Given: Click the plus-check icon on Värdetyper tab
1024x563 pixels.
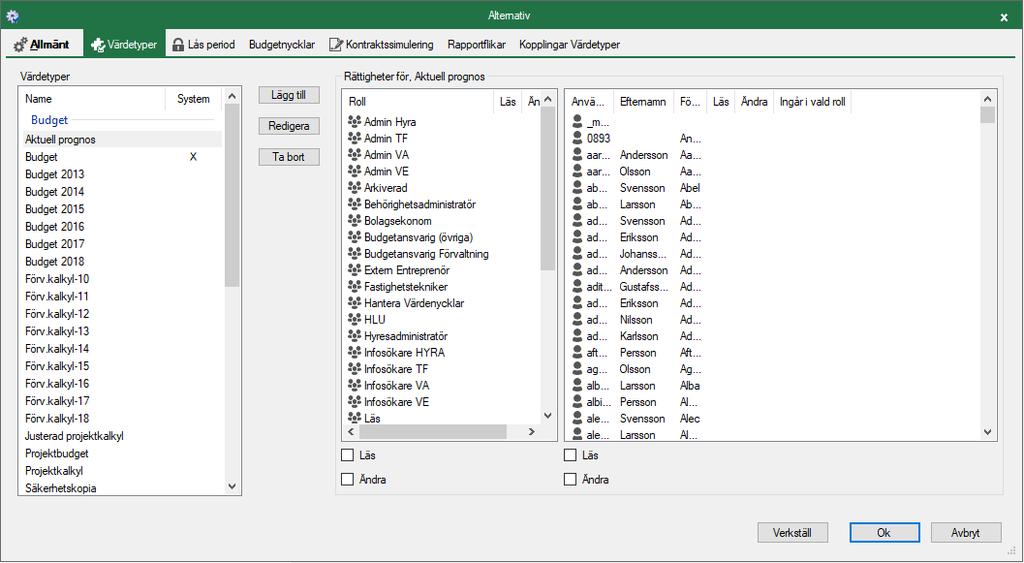Looking at the screenshot, I should [x=99, y=45].
